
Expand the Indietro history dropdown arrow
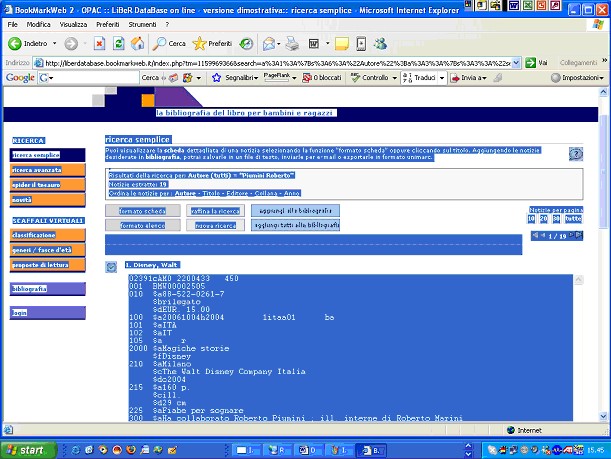(55, 44)
